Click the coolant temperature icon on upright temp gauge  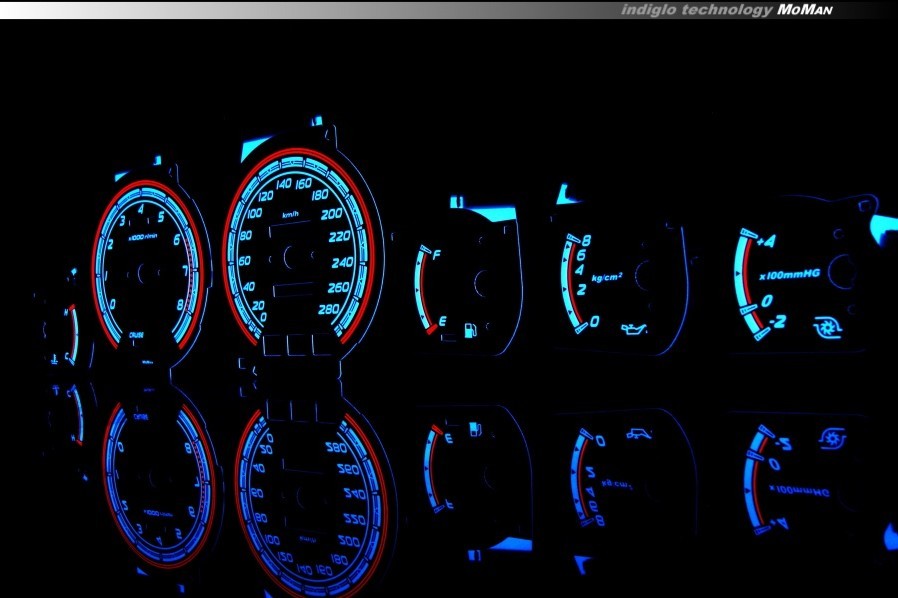(54, 360)
